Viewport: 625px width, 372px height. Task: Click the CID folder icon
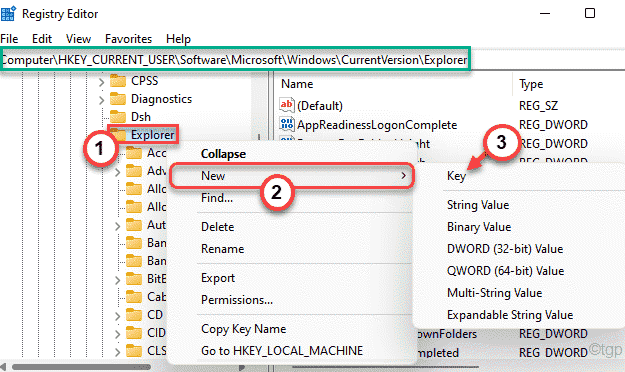134,333
